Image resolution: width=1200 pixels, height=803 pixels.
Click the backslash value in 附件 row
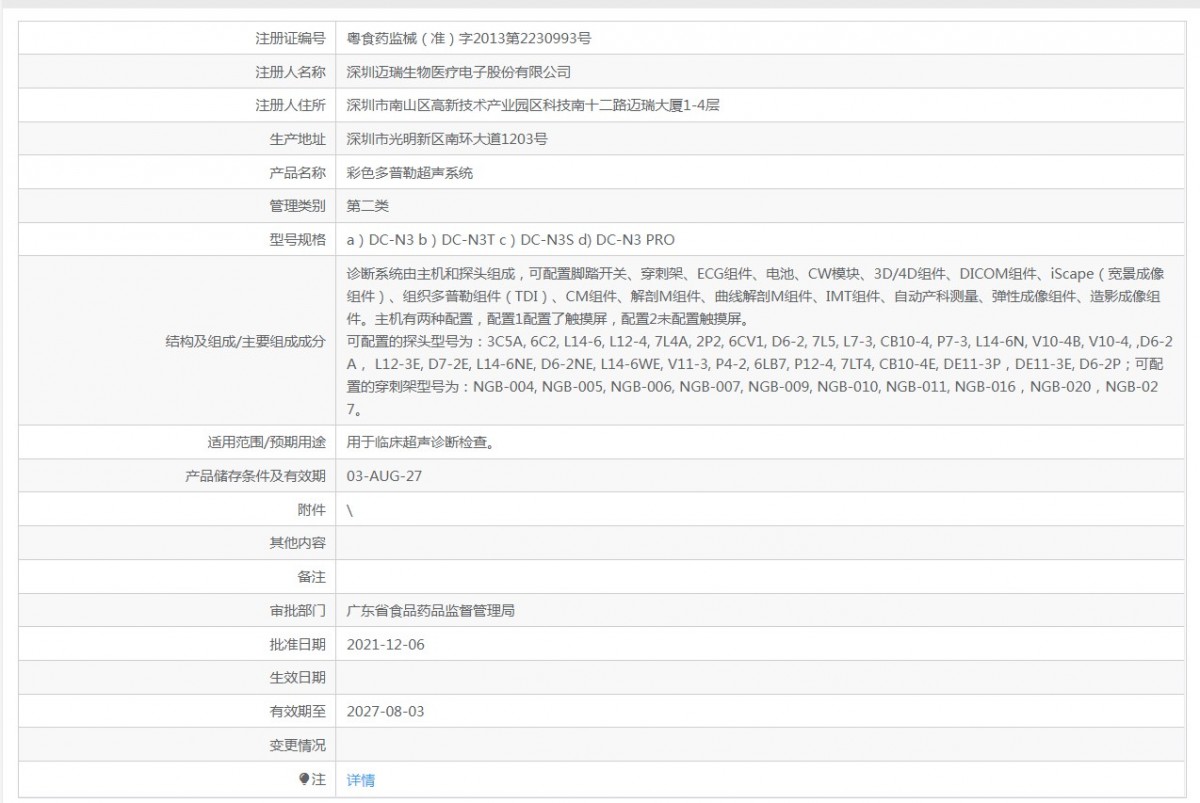point(350,510)
